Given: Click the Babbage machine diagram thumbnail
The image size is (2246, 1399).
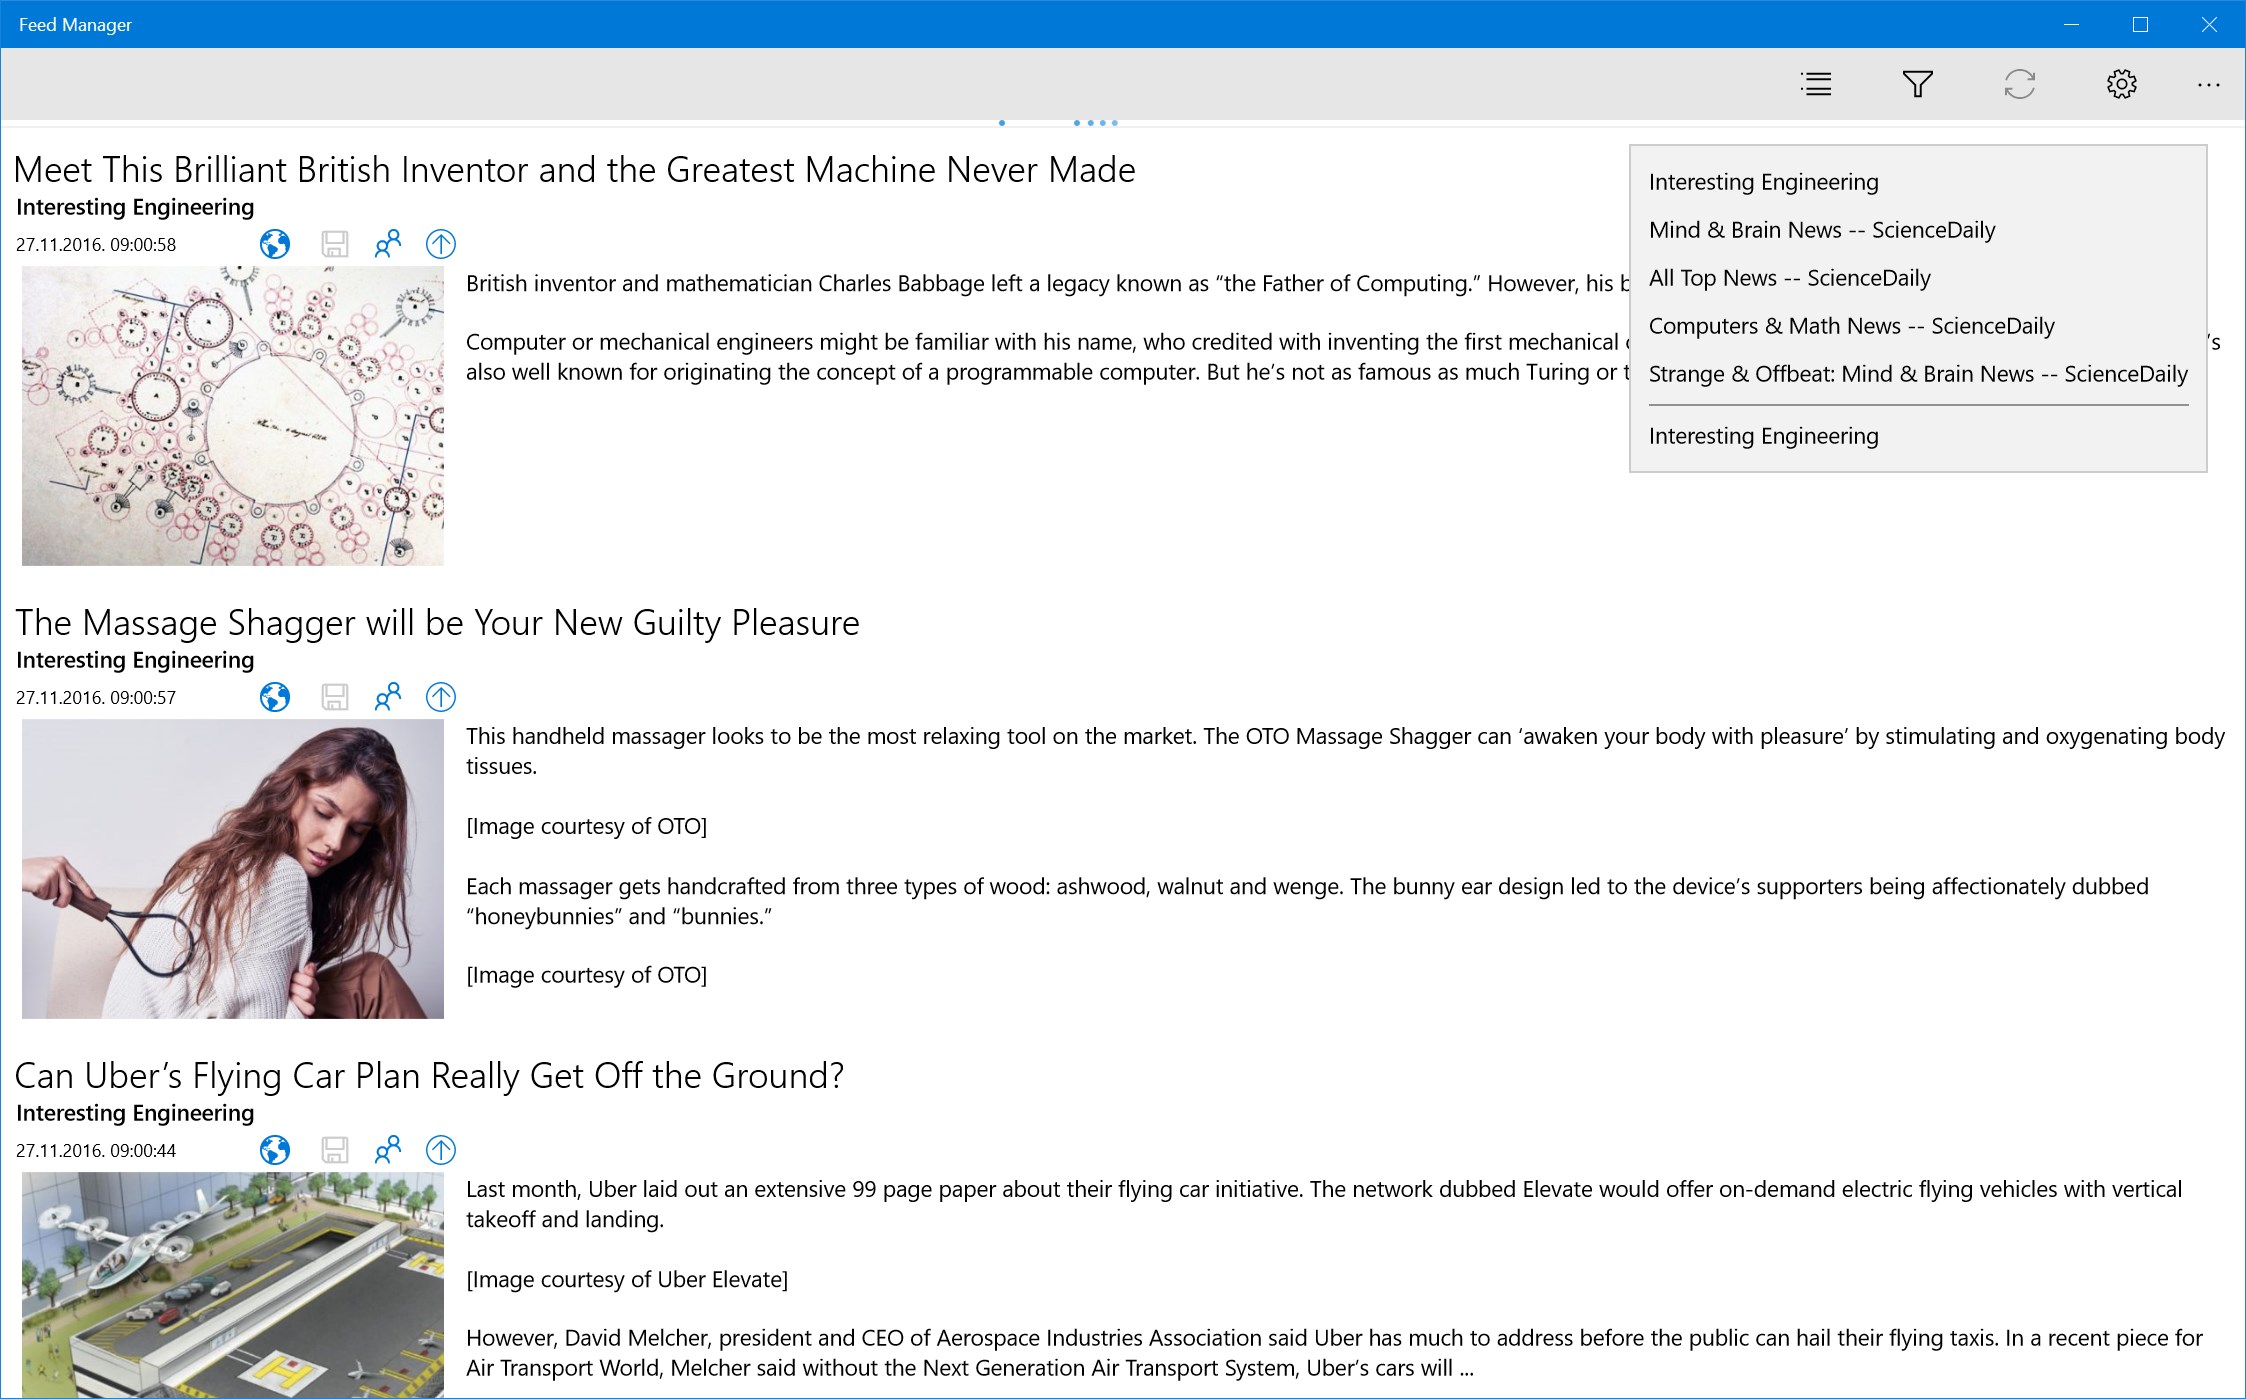Looking at the screenshot, I should coord(233,416).
